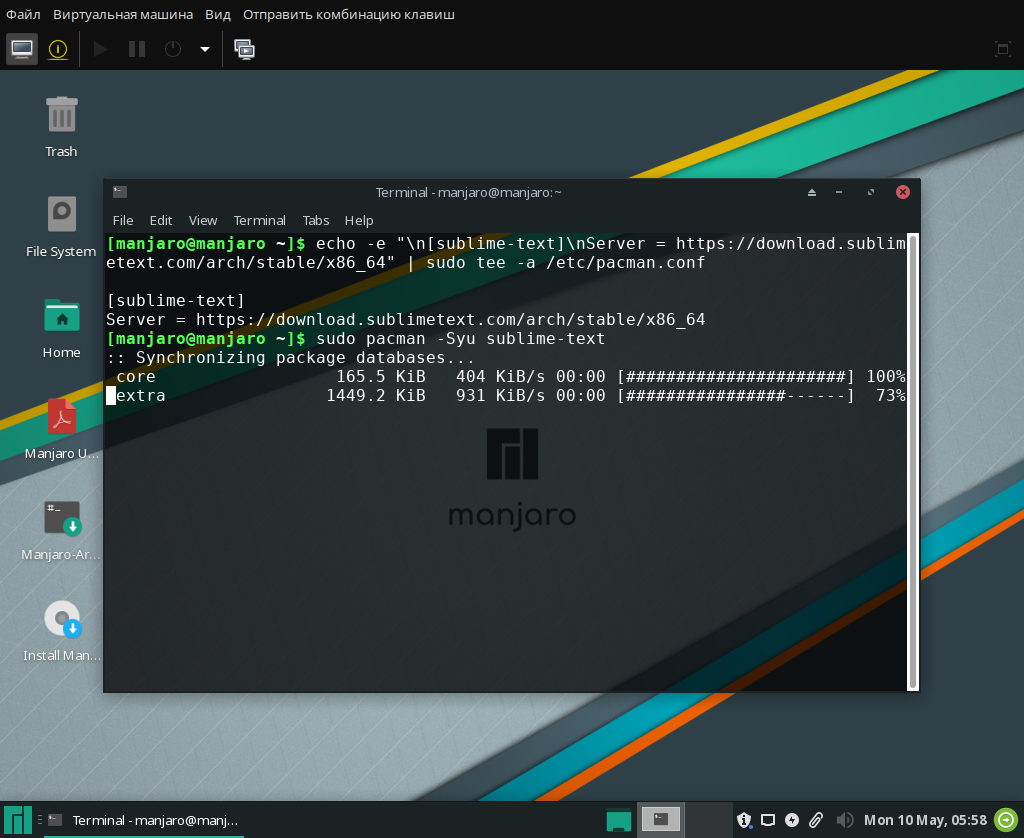Image resolution: width=1024 pixels, height=838 pixels.
Task: Open the Виртуальная машина menu
Action: coord(123,15)
